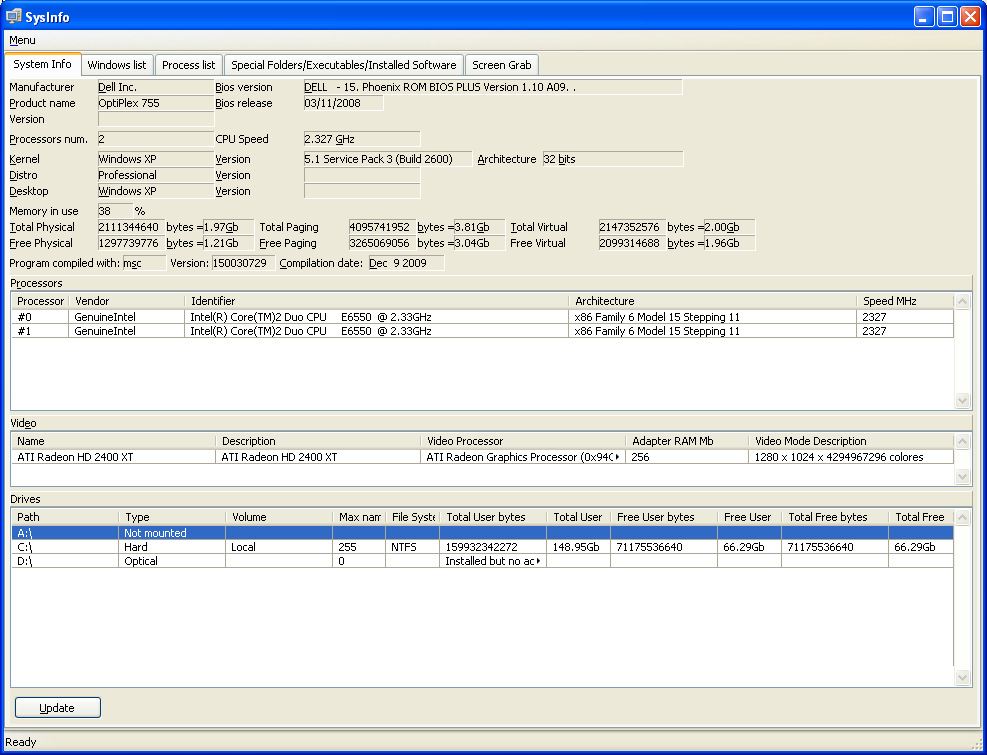
Task: Click the Path column header in Drives
Action: click(x=65, y=517)
